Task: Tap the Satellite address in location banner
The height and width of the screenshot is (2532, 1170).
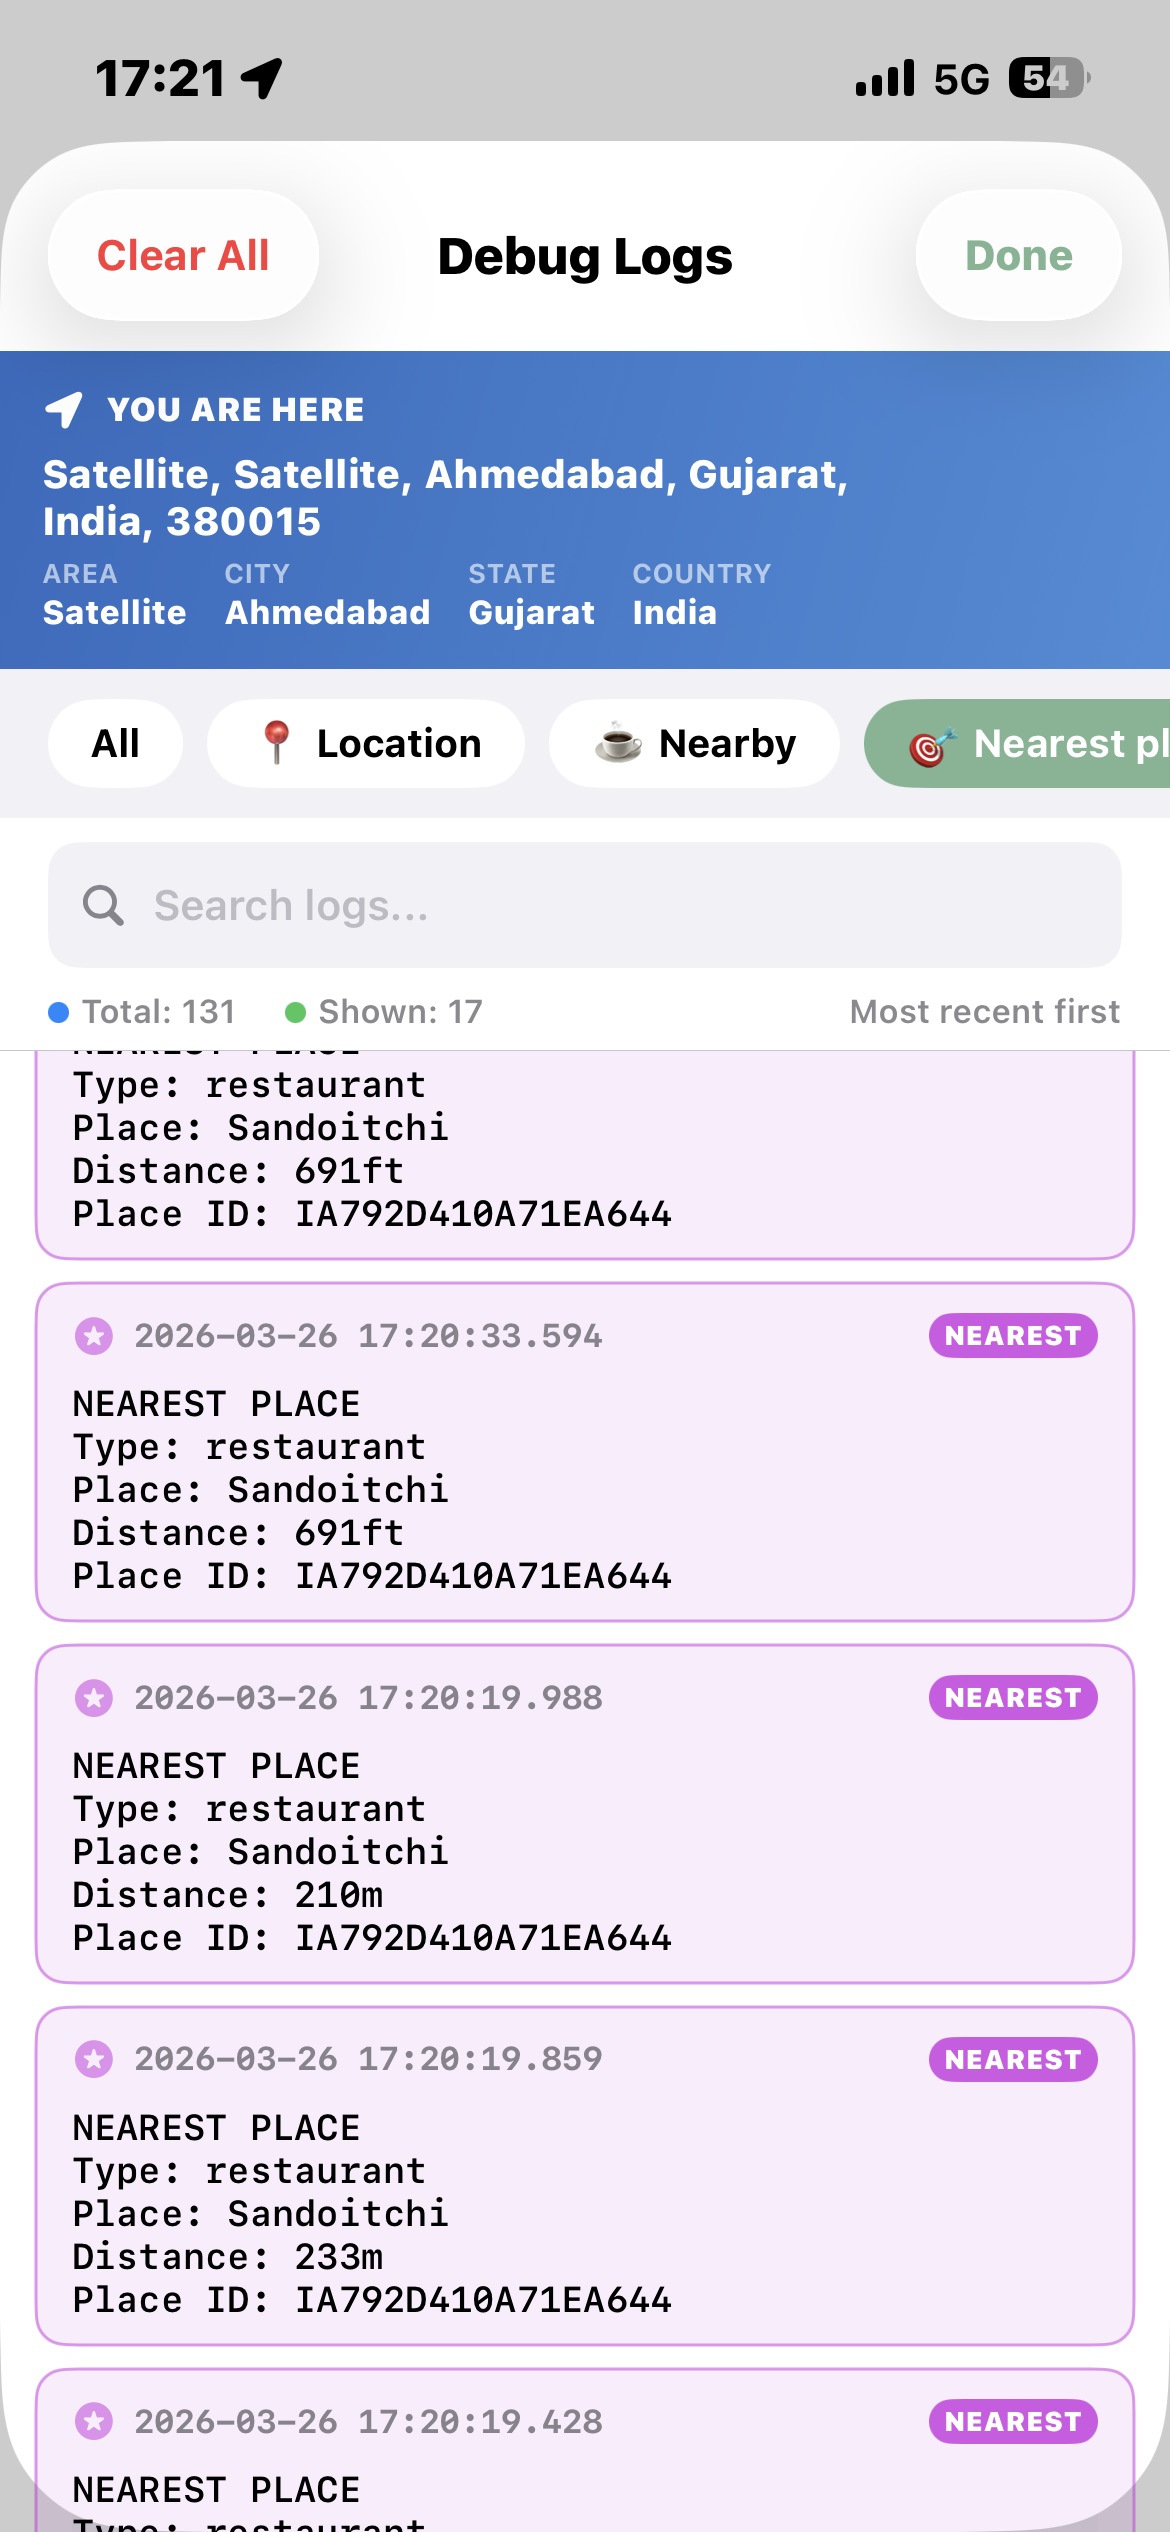Action: tap(445, 497)
